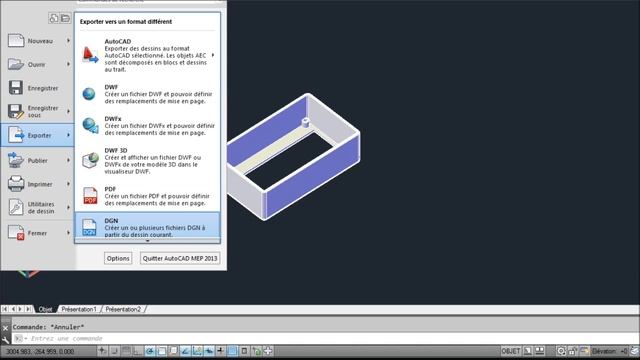The height and width of the screenshot is (360, 640).
Task: Switch to the Présentation1 layout tab
Action: click(x=79, y=309)
